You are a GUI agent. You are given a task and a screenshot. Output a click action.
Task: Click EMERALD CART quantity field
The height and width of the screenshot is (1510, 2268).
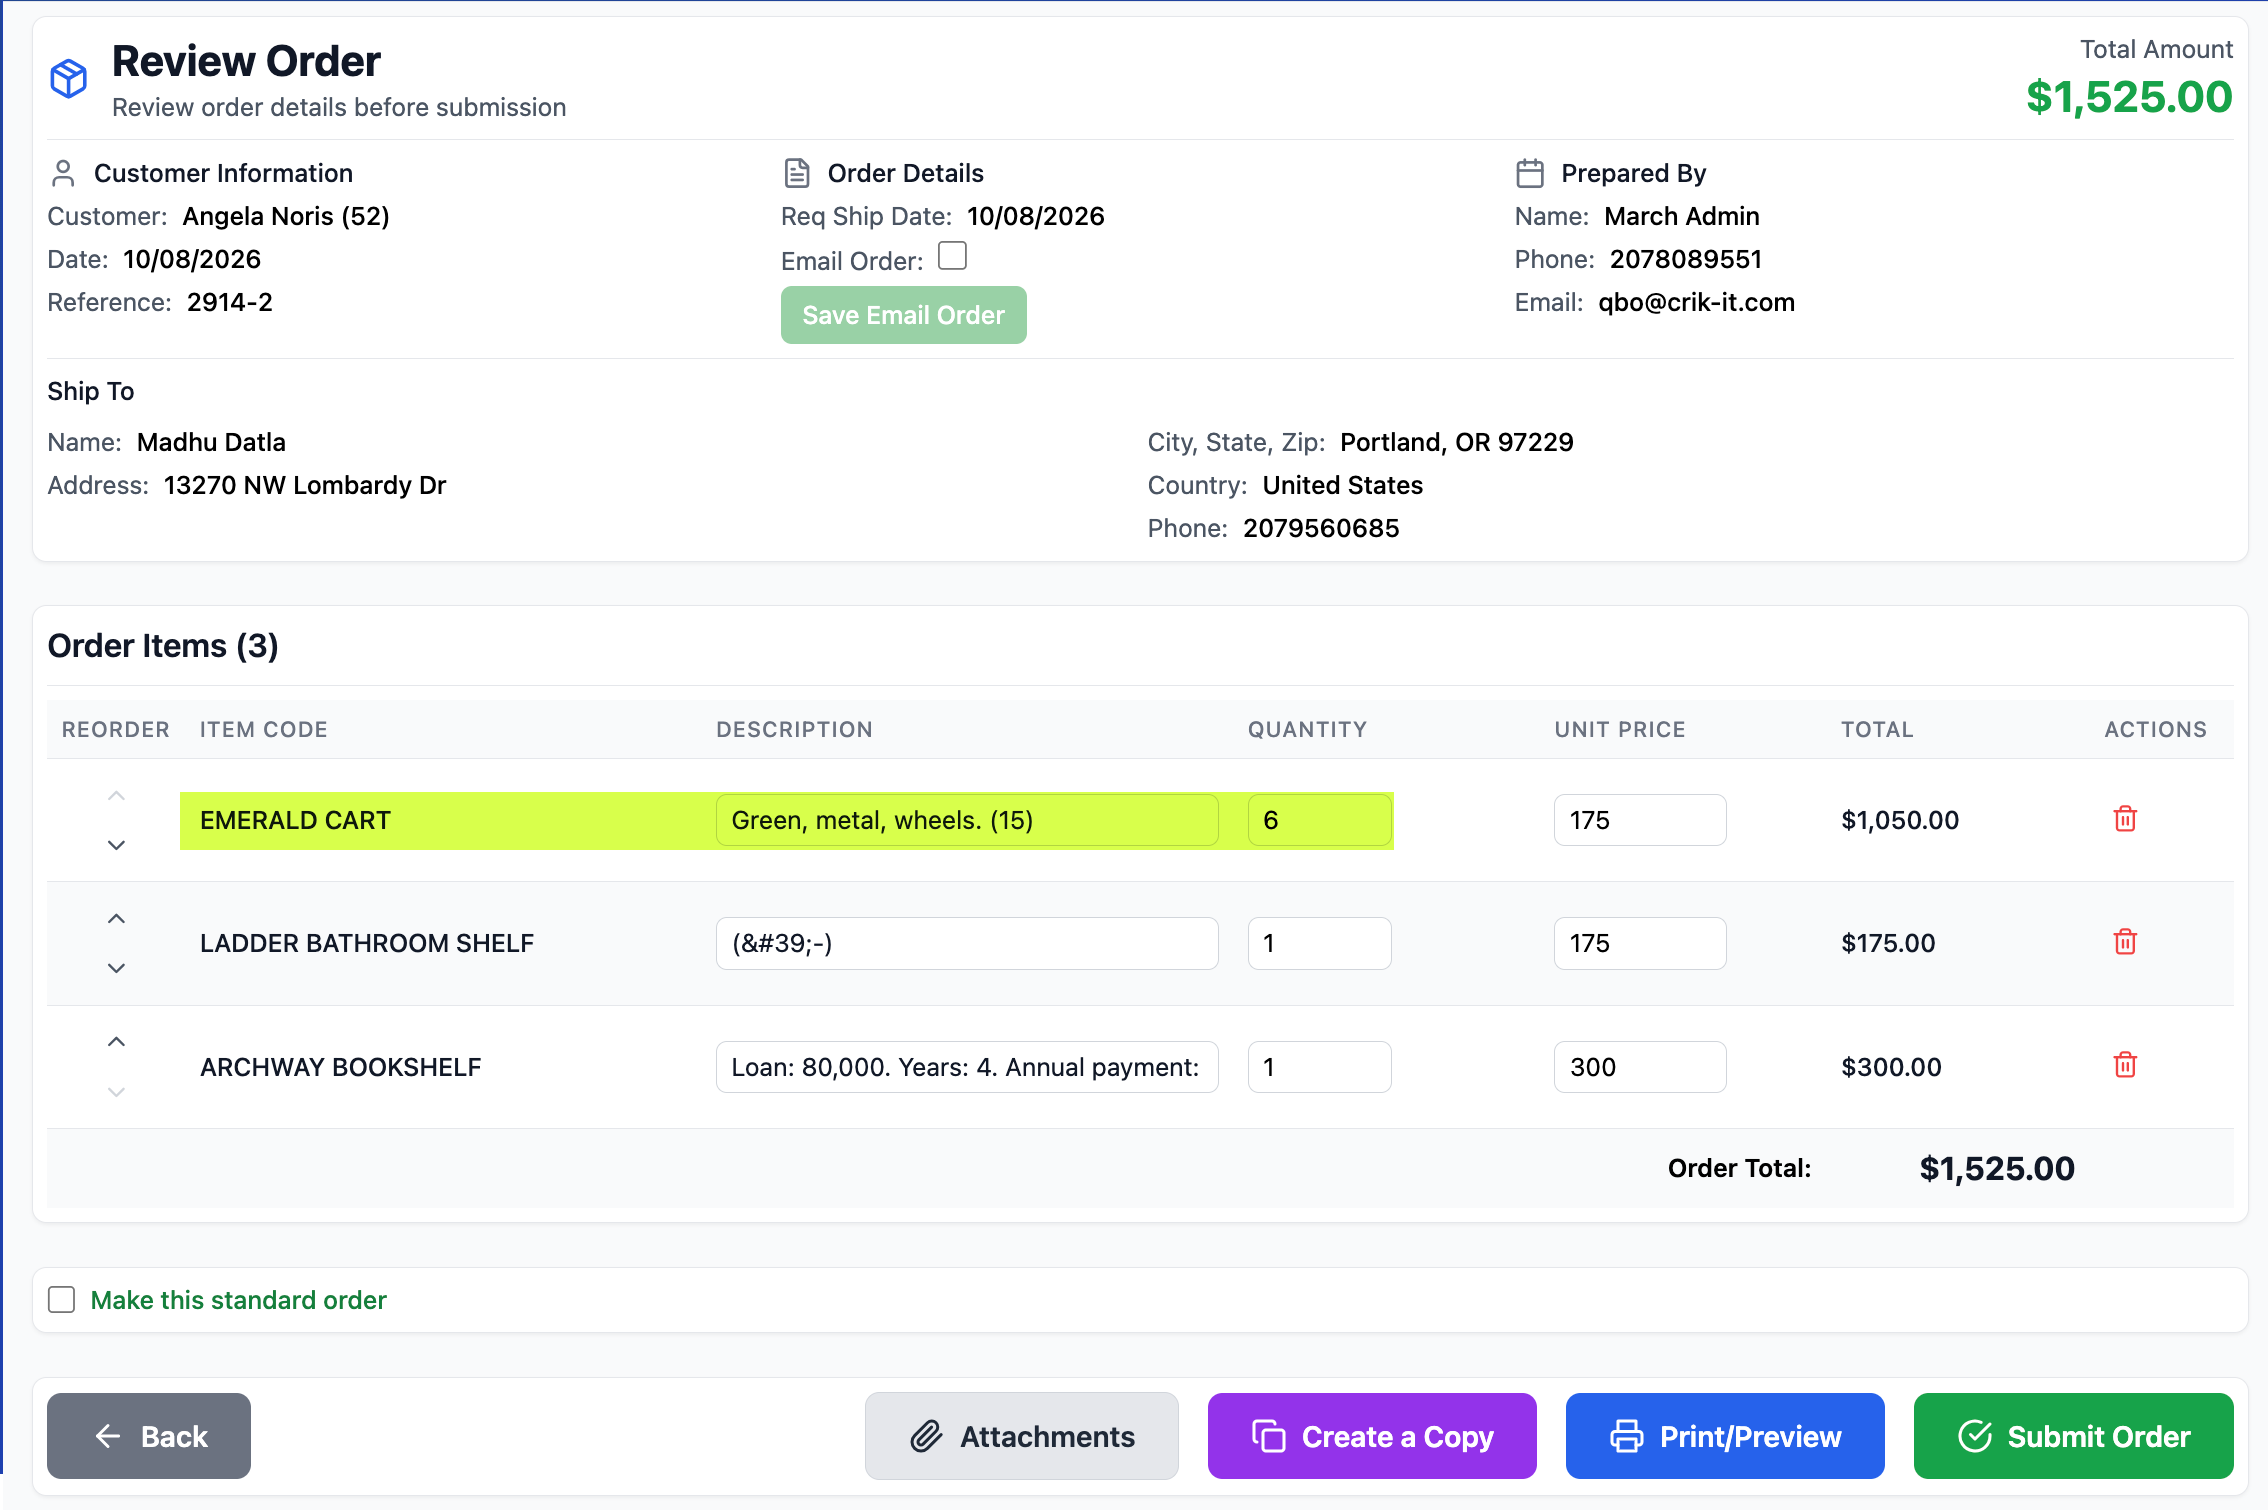coord(1319,820)
